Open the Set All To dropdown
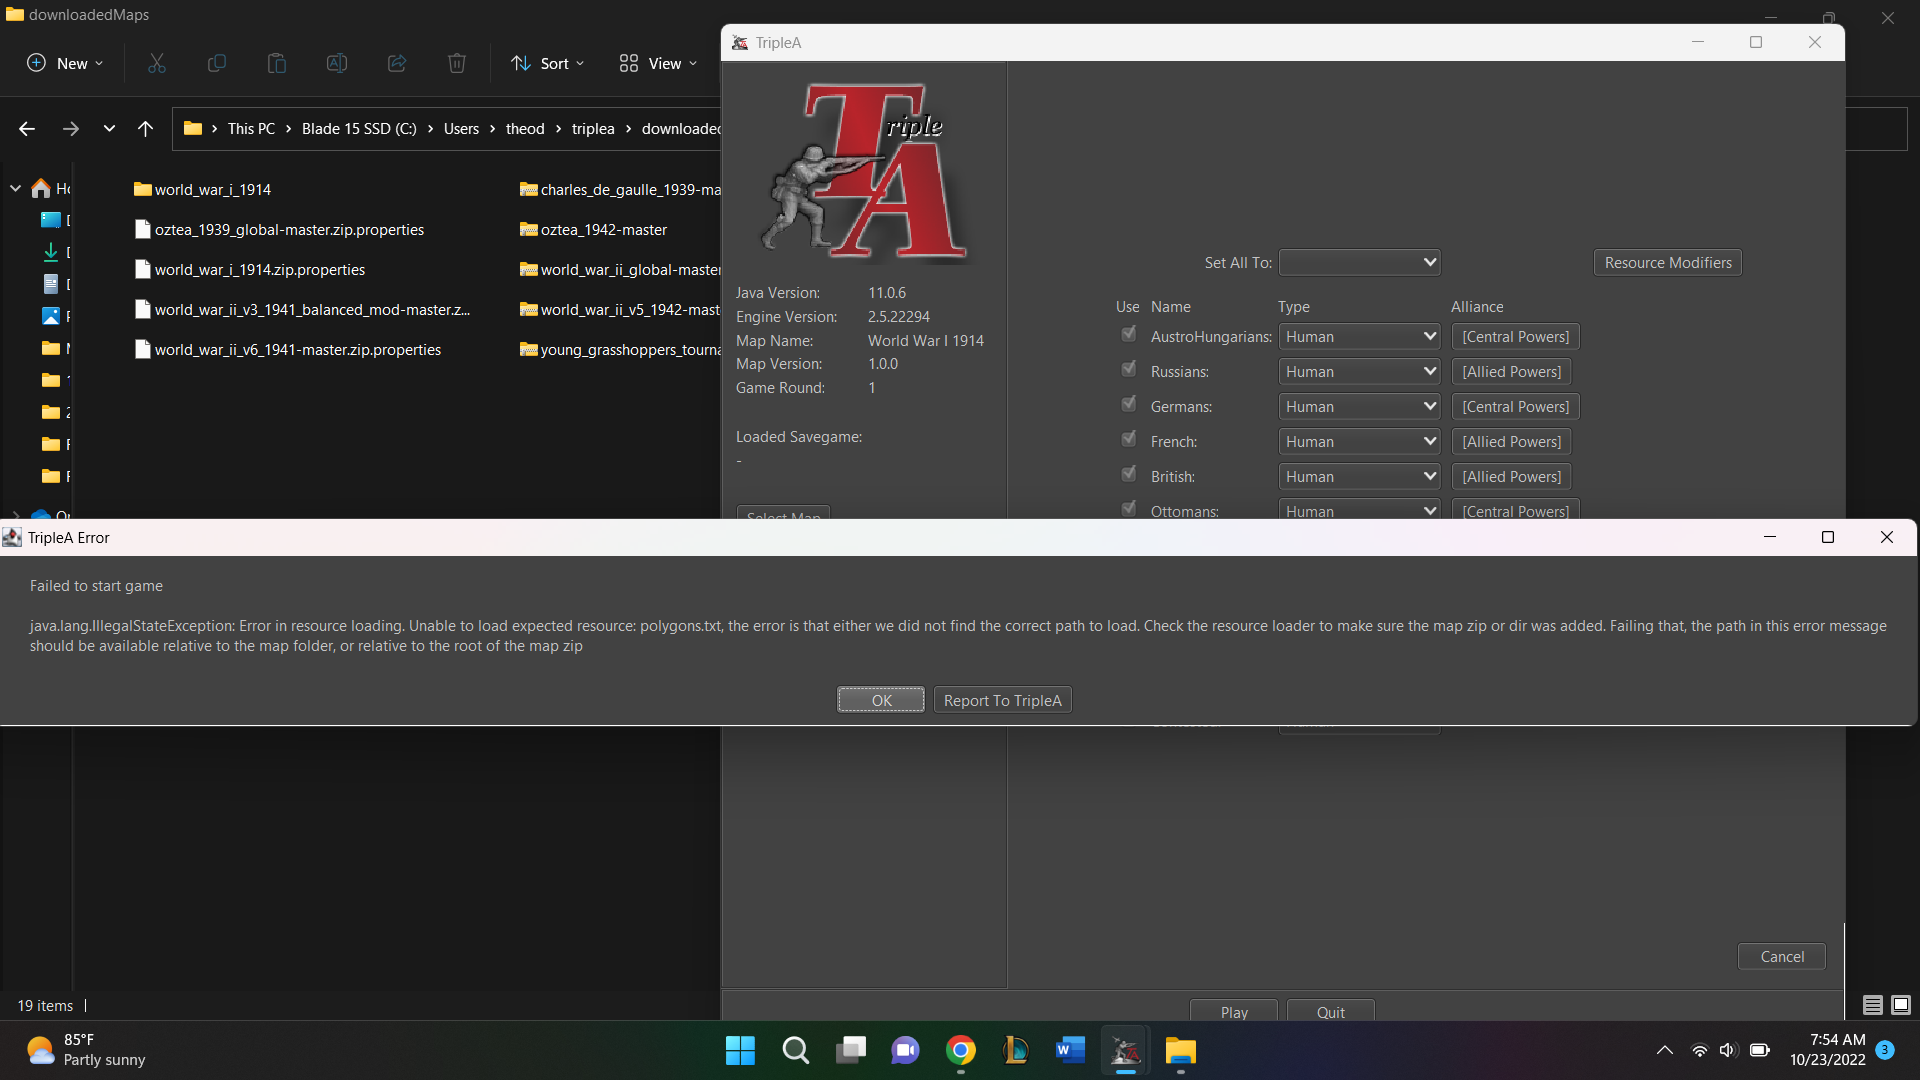This screenshot has height=1080, width=1920. click(x=1359, y=262)
